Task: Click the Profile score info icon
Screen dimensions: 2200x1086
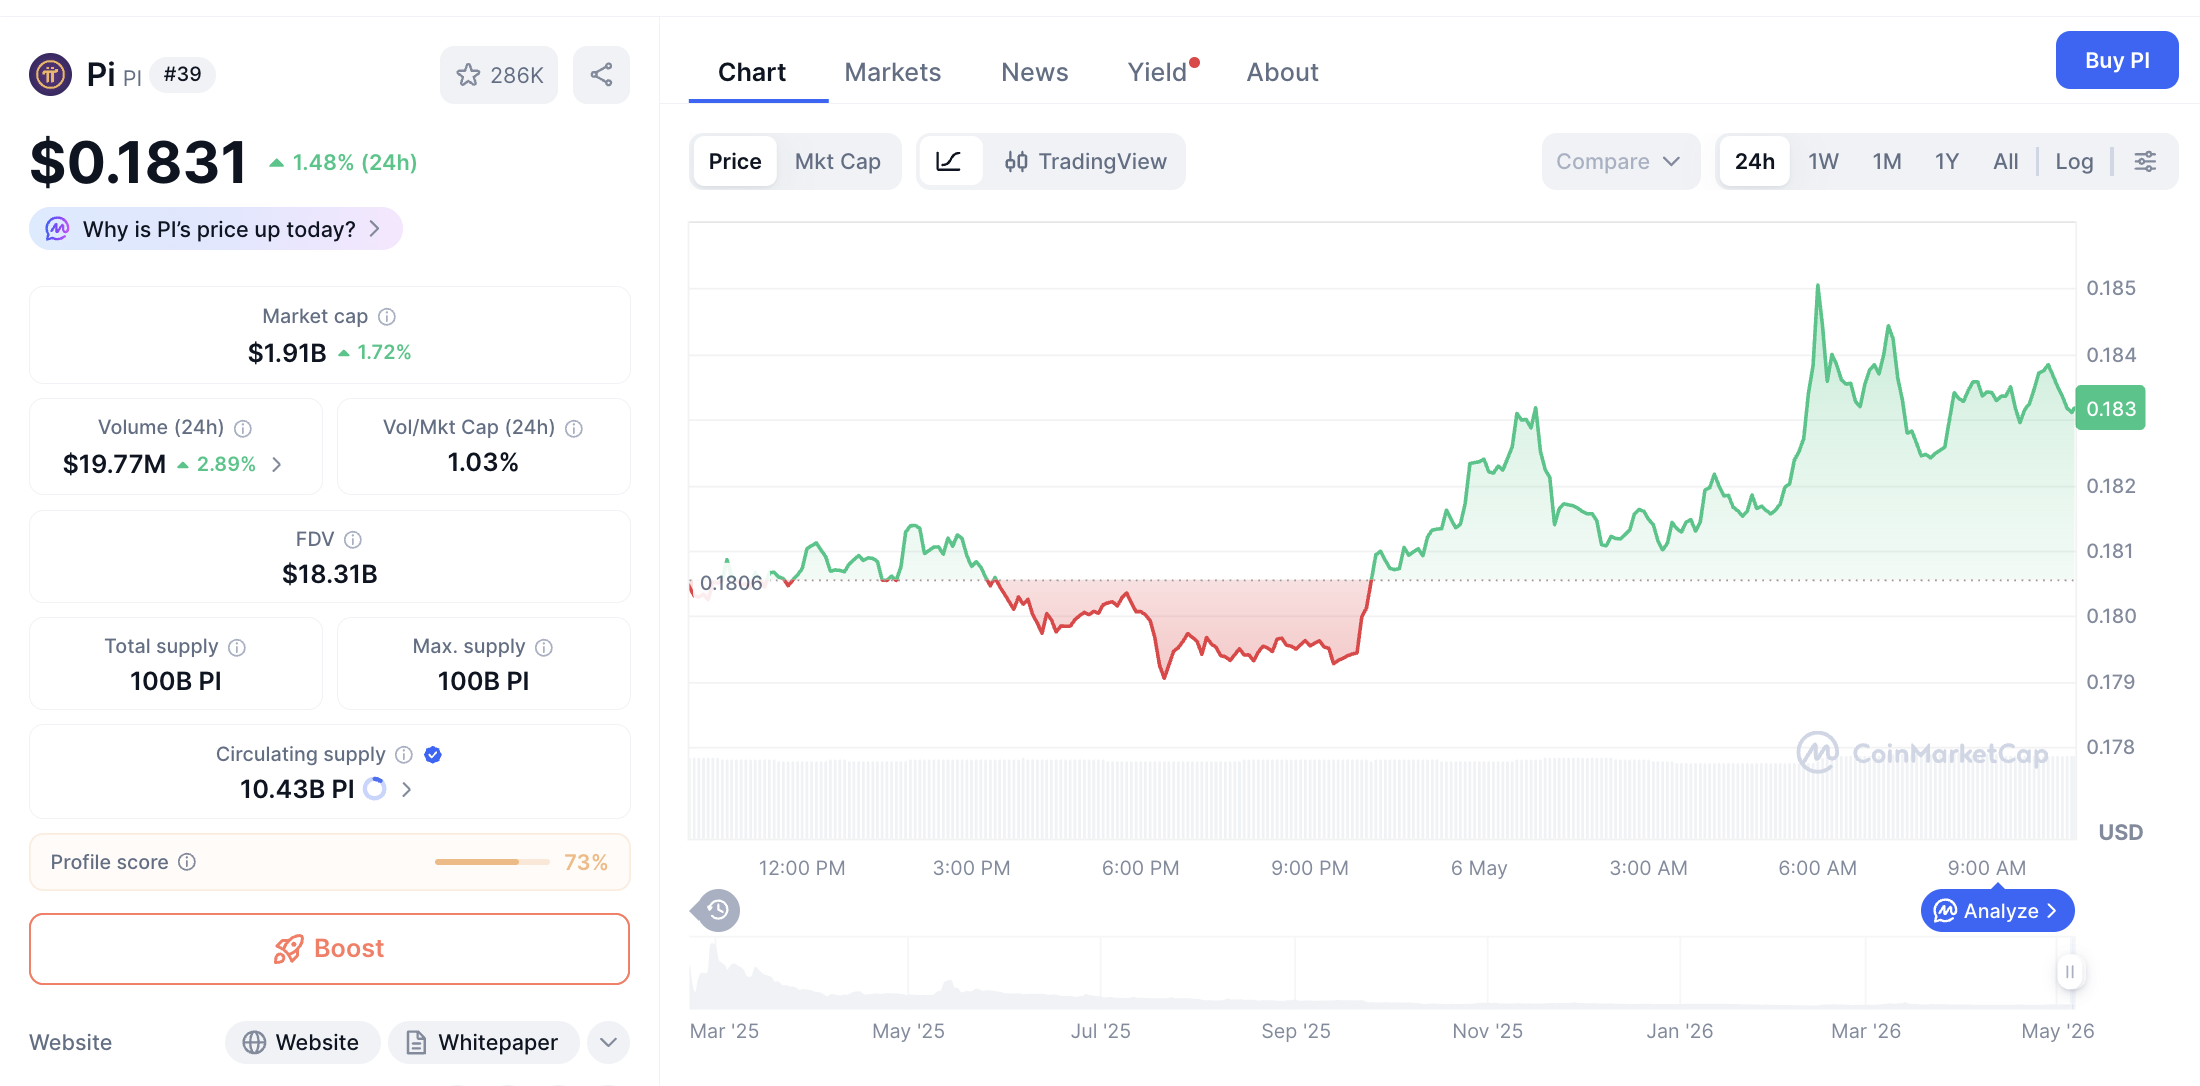Action: 187,862
